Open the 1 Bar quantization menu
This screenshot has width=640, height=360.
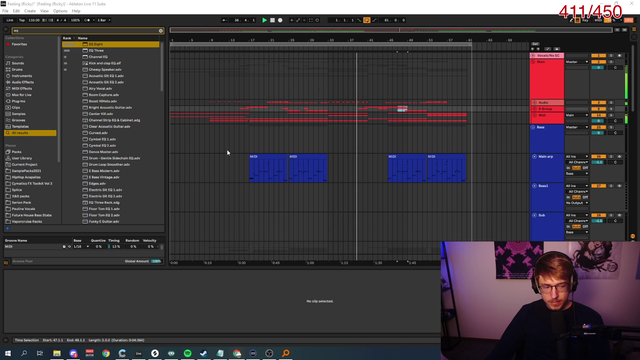[x=104, y=20]
